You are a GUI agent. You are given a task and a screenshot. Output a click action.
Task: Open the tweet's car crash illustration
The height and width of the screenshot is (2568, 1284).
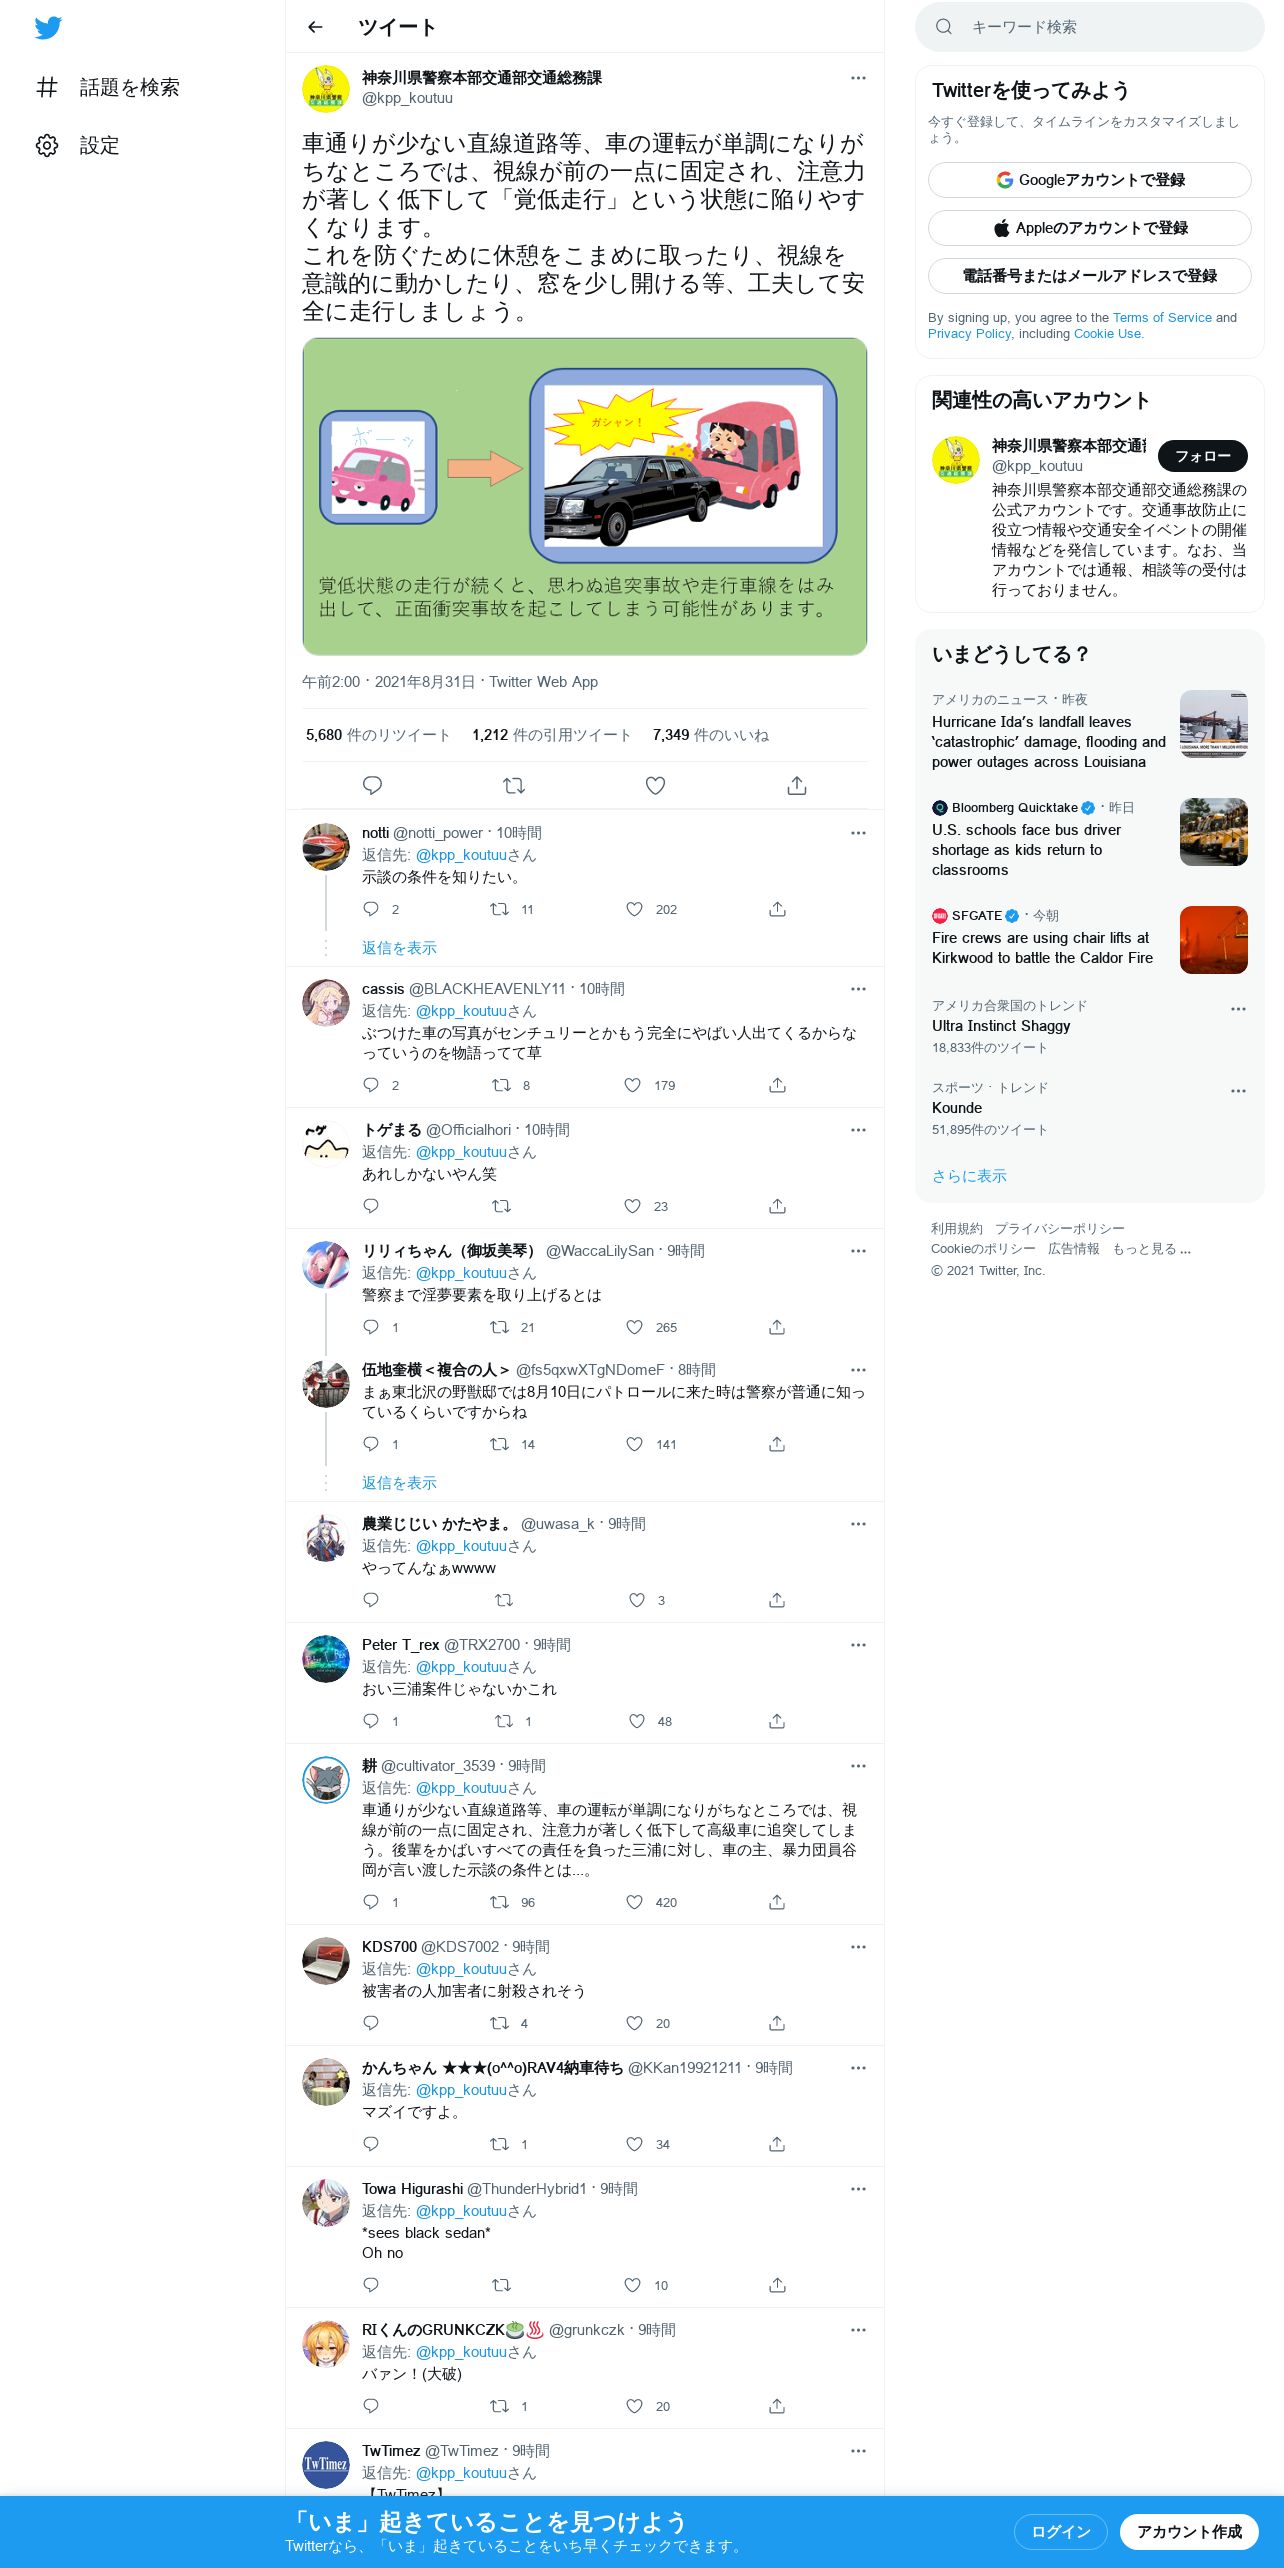[x=585, y=497]
